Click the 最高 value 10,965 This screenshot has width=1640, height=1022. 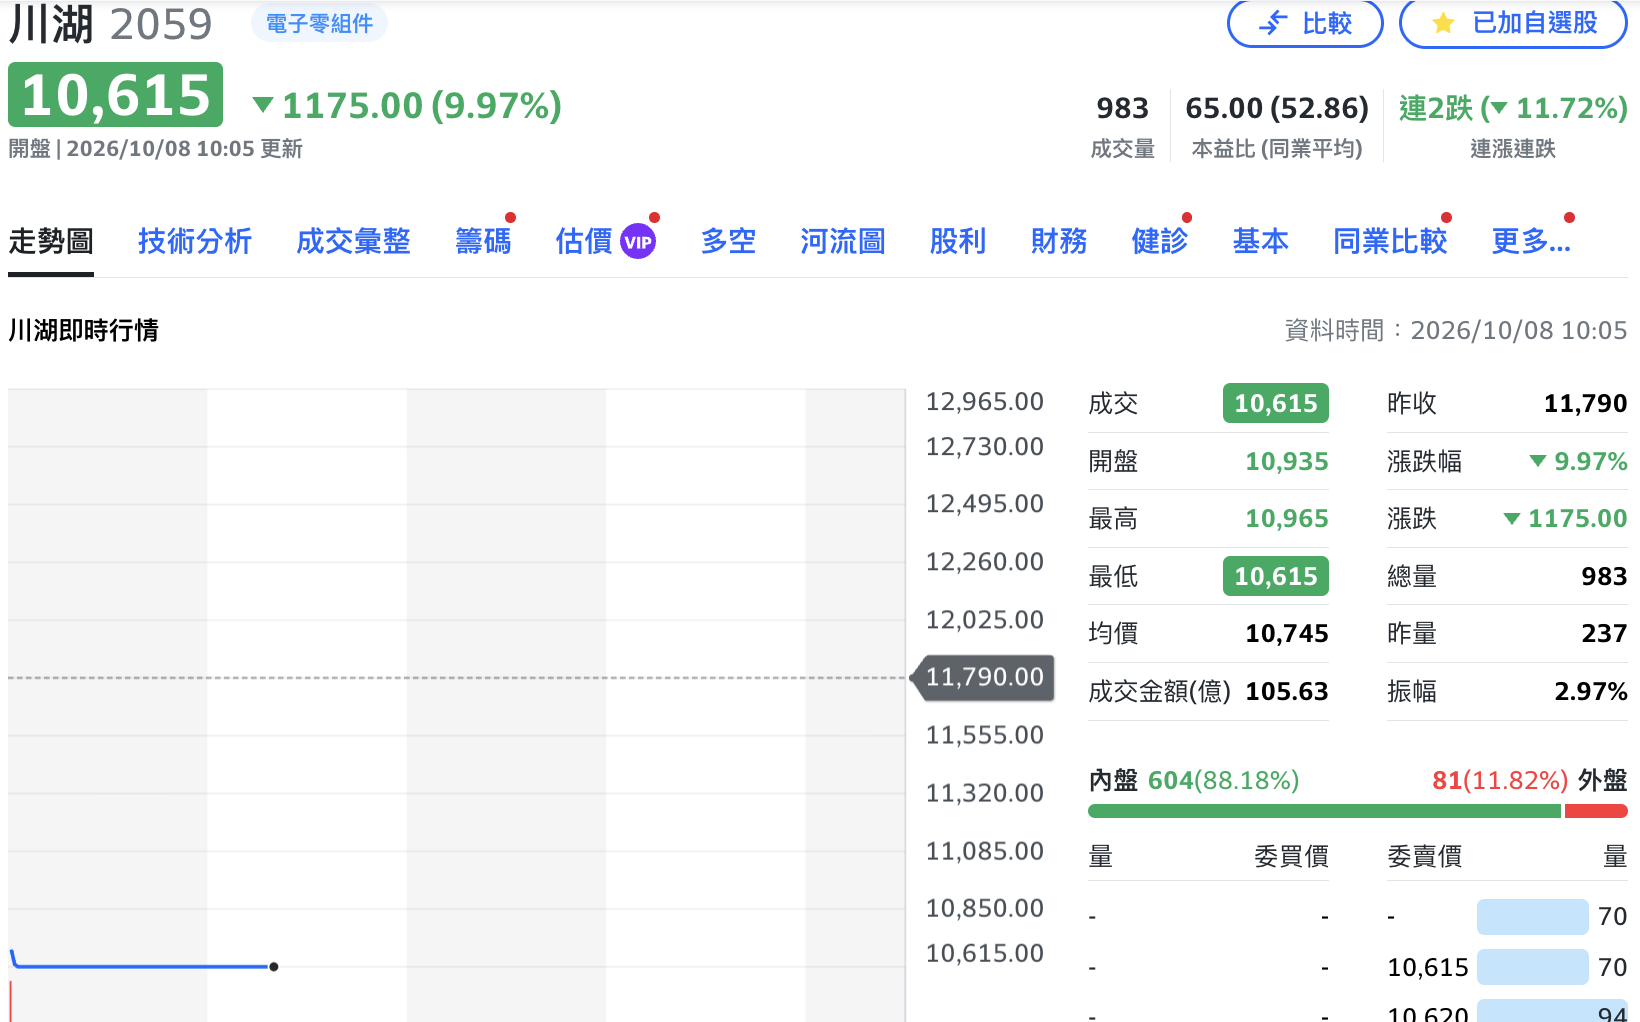click(x=1286, y=518)
